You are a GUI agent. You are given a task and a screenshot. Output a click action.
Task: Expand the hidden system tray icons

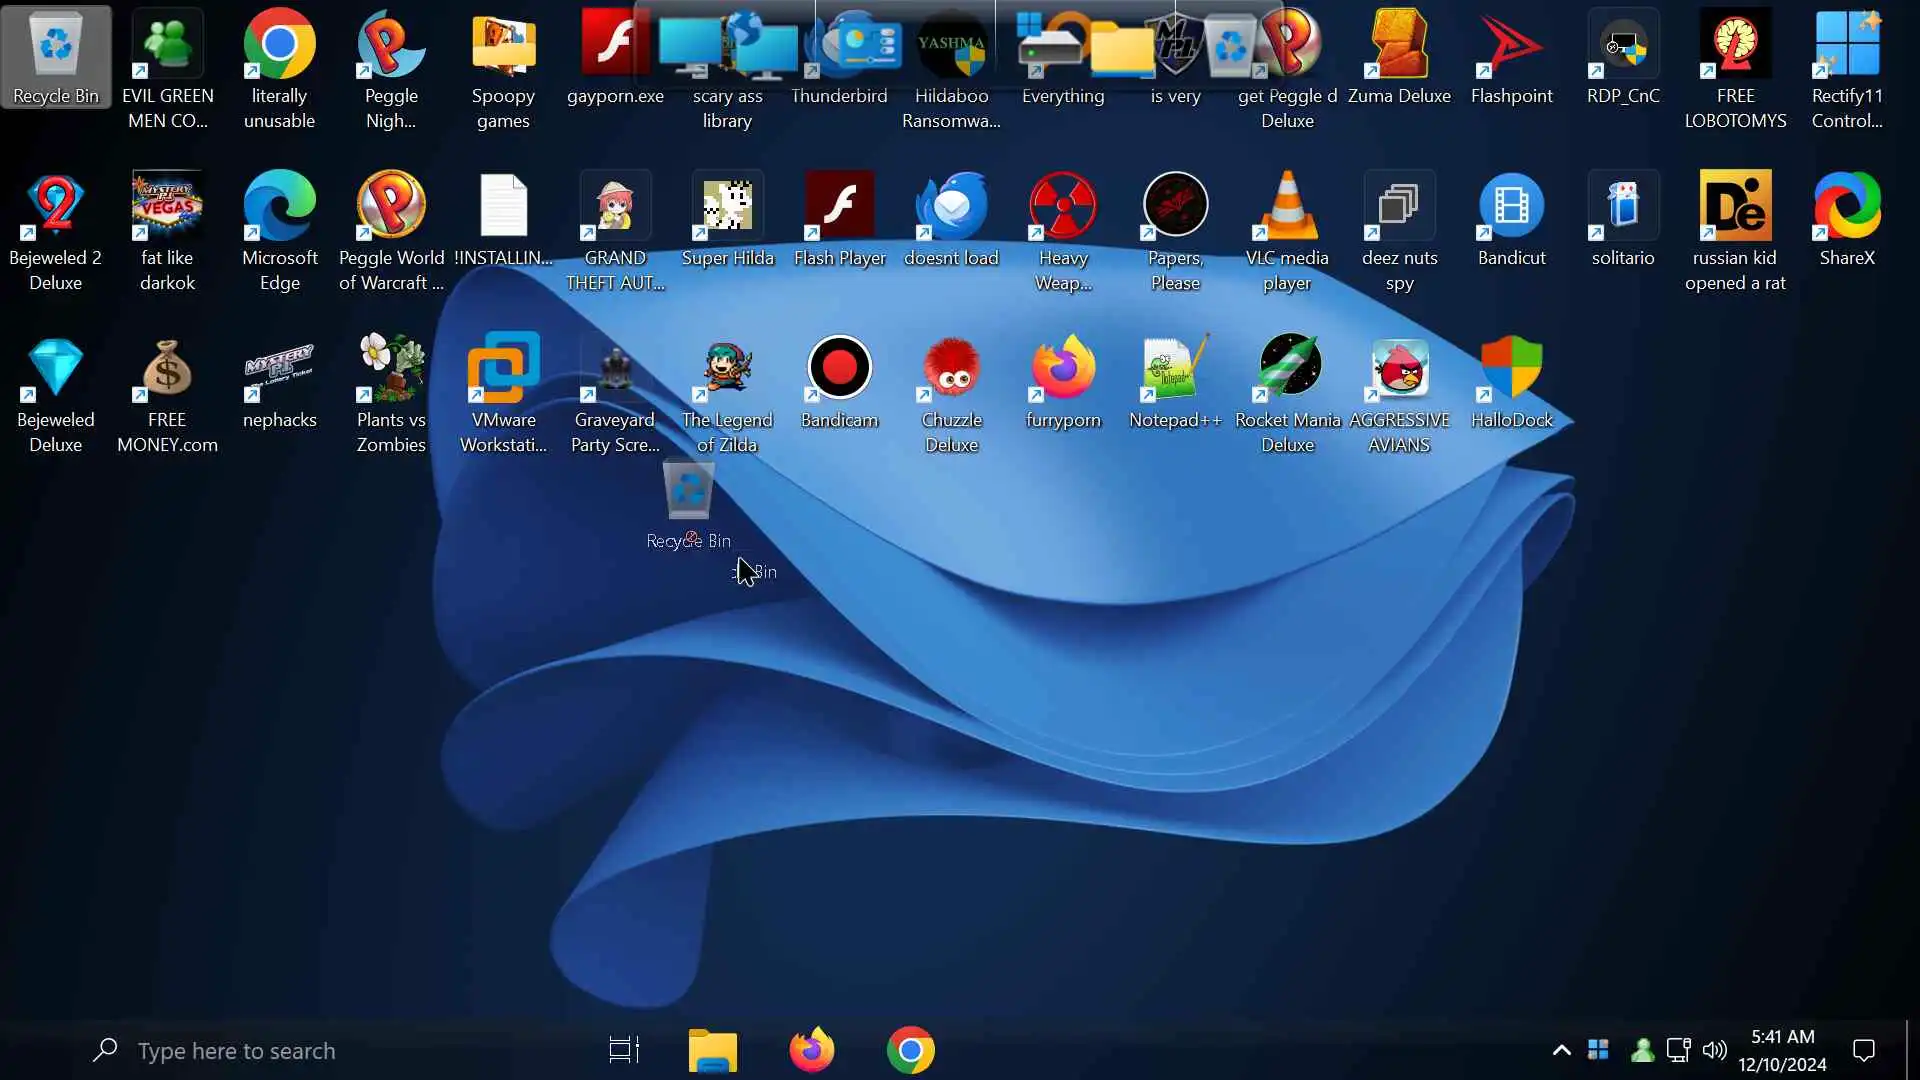click(1561, 1051)
